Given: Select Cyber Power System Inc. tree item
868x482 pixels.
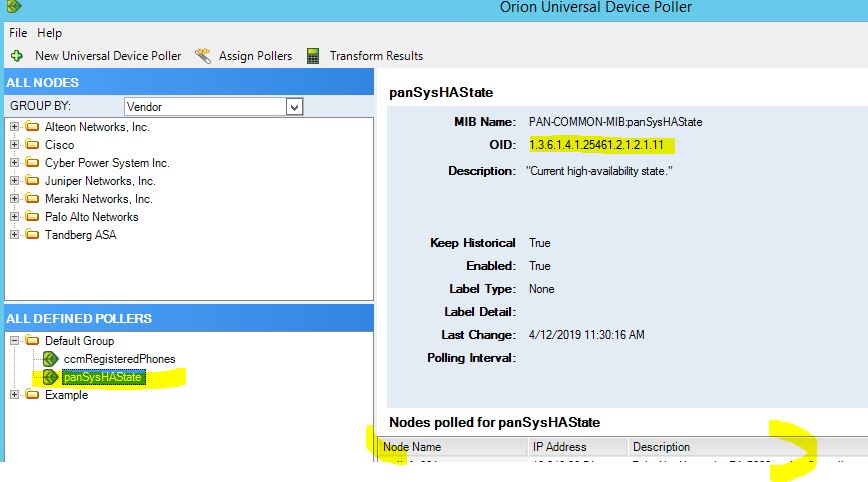Looking at the screenshot, I should click(x=107, y=163).
